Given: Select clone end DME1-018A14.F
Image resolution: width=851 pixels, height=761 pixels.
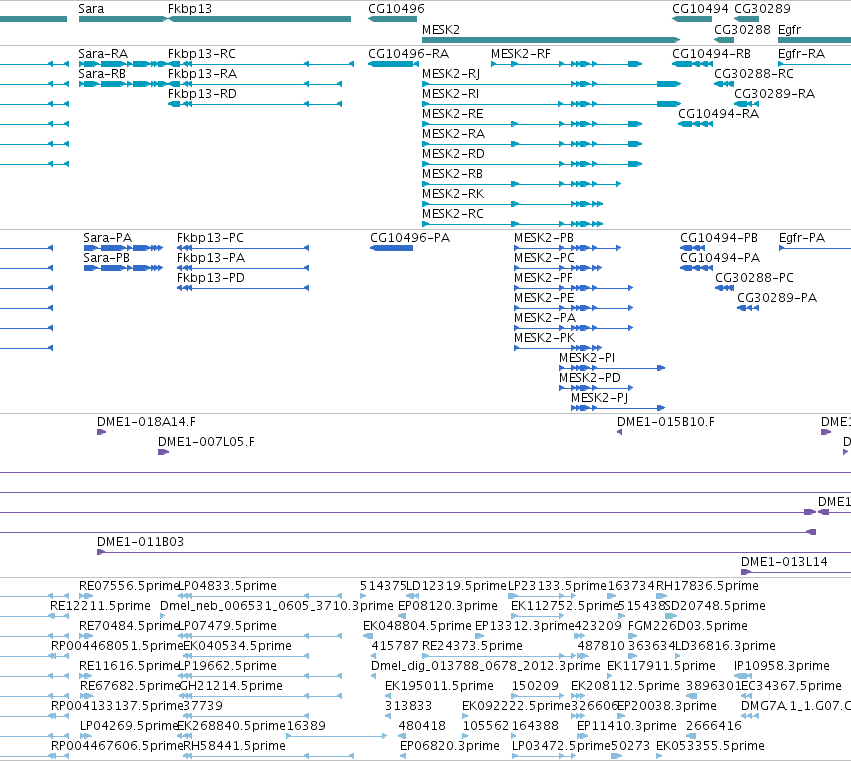Looking at the screenshot, I should (147, 422).
